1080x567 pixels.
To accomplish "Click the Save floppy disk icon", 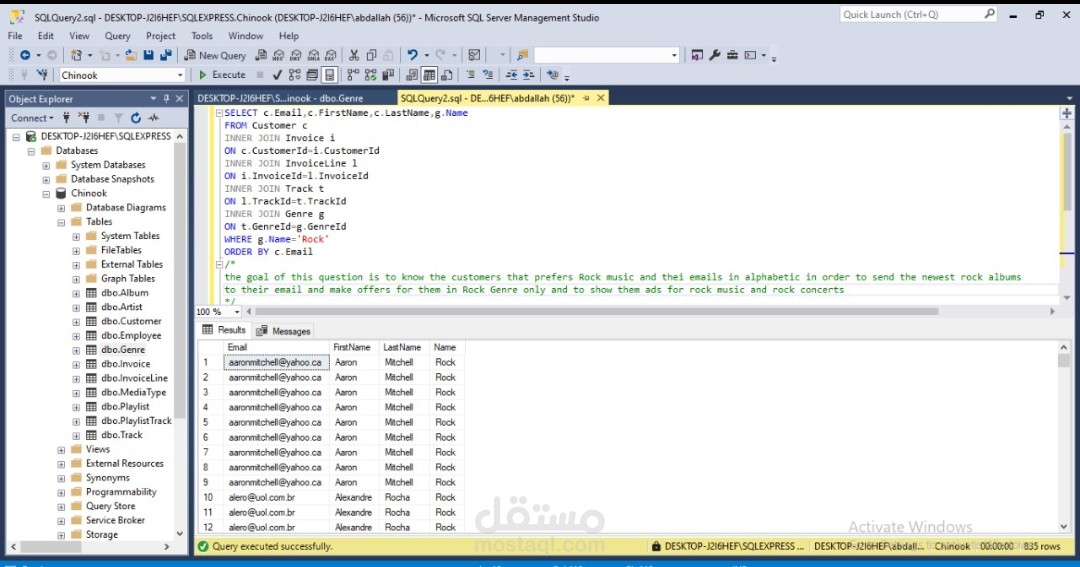I will pyautogui.click(x=148, y=55).
